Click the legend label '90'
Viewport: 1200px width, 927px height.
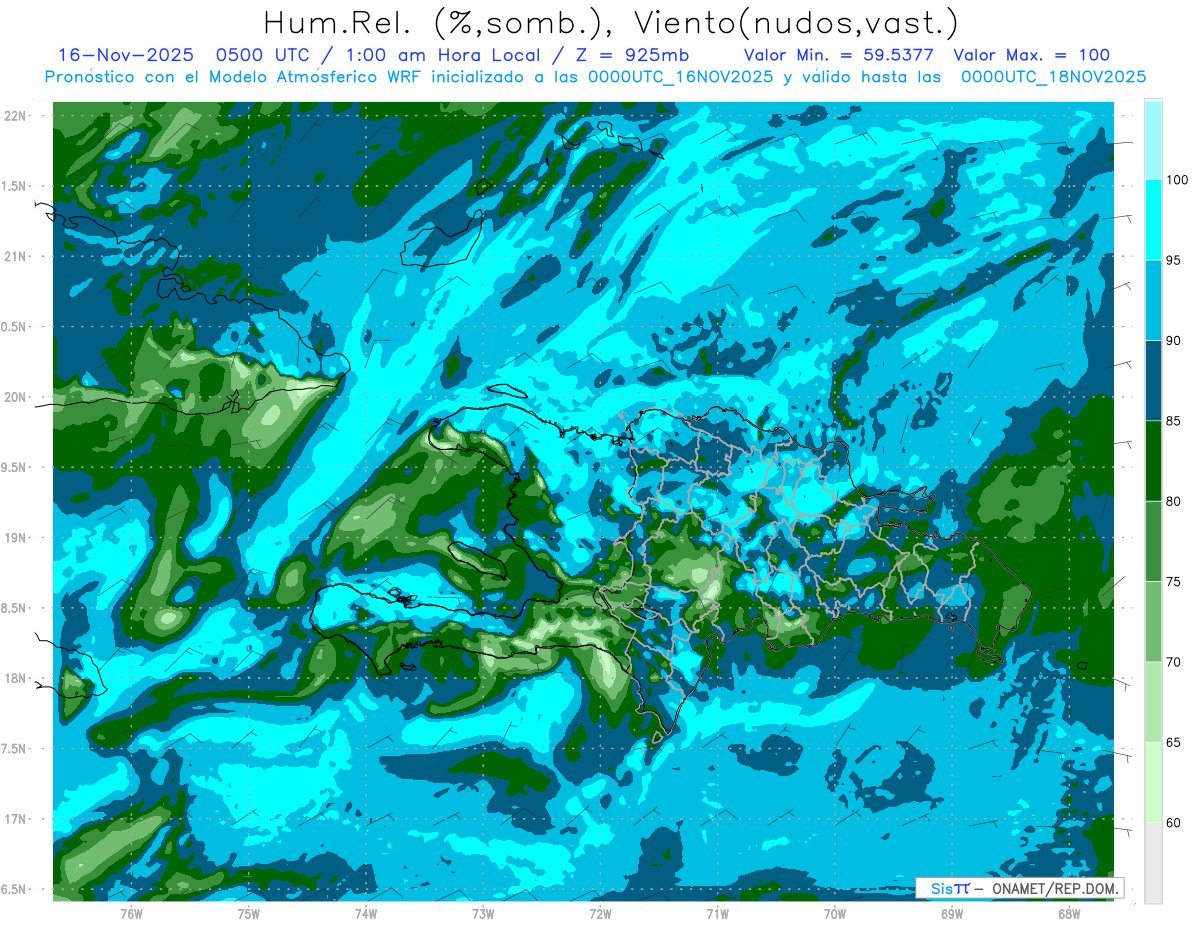pos(1174,341)
